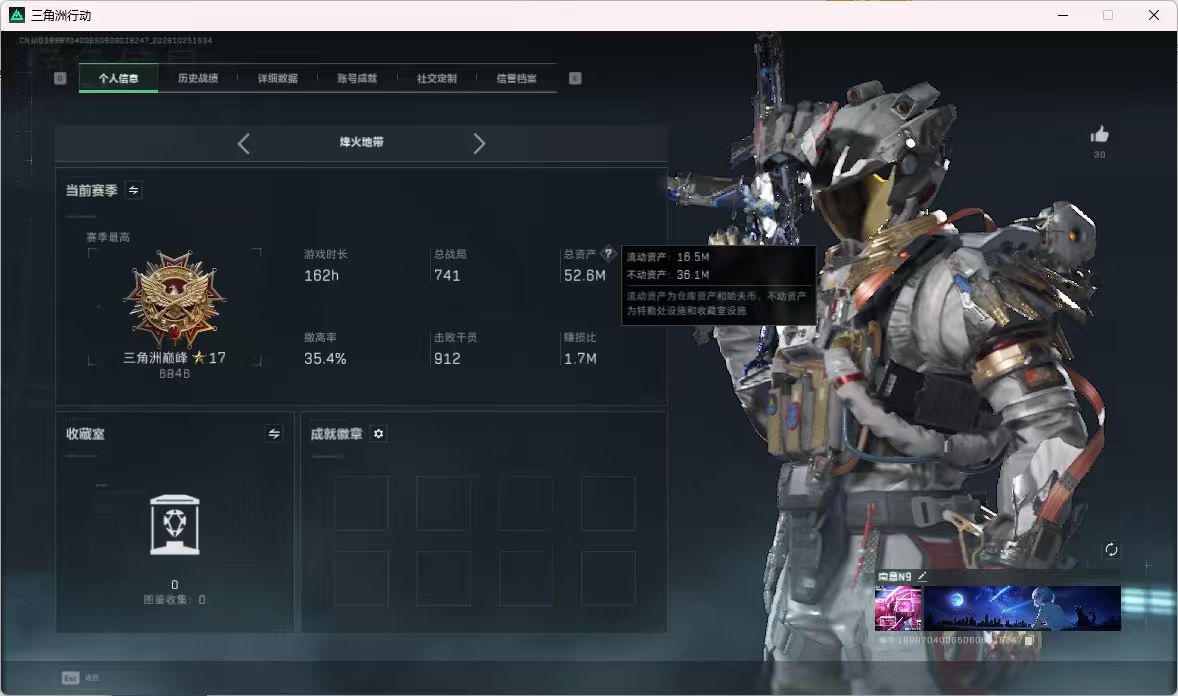Open the 成就徽章 settings gear
The height and width of the screenshot is (696, 1178).
[x=379, y=434]
